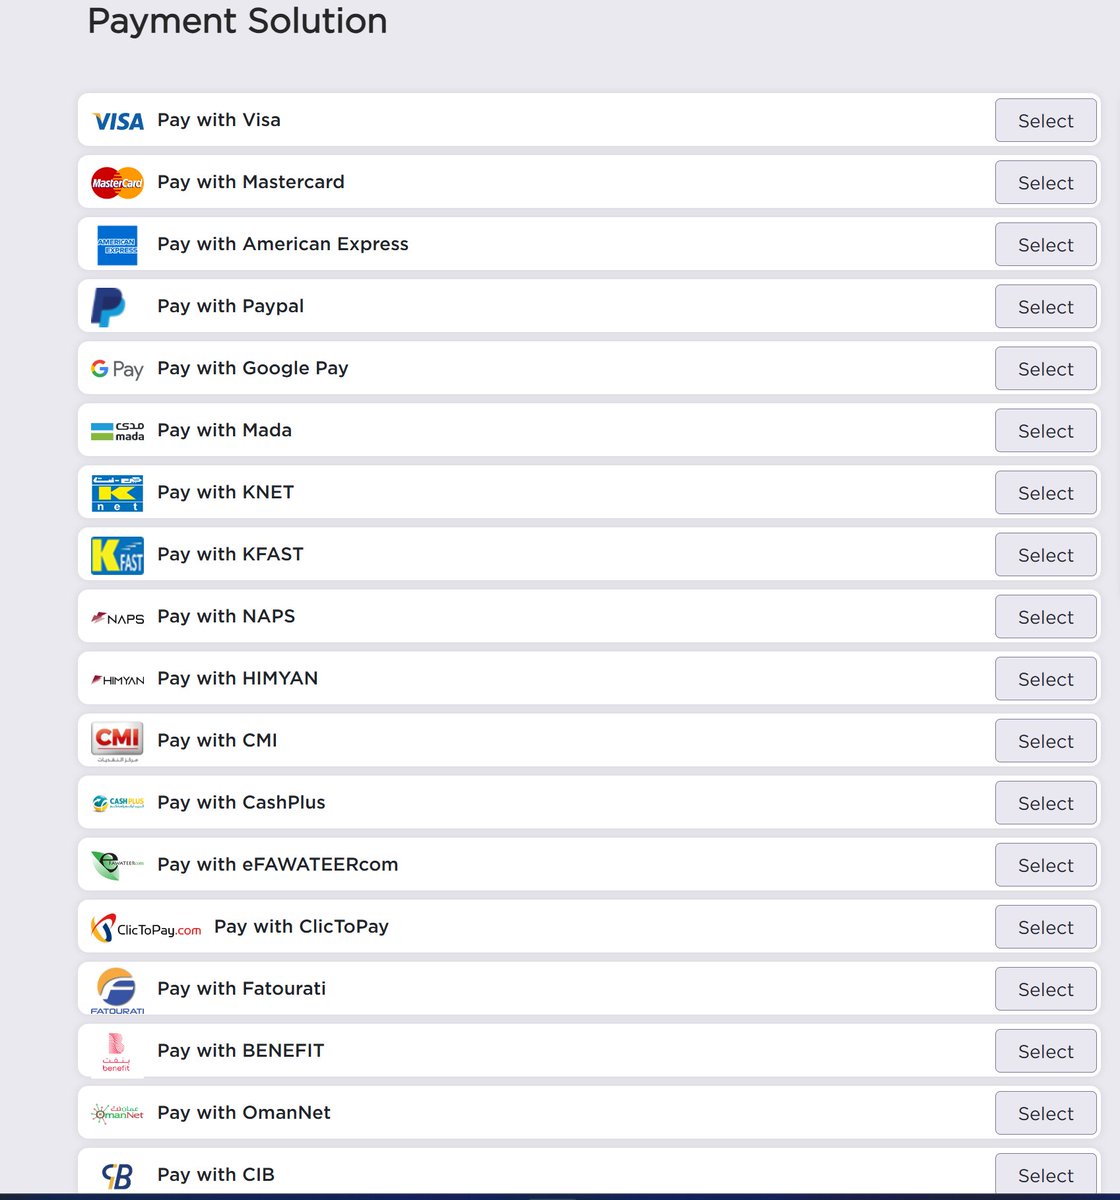Click the Mastercard logo icon
Viewport: 1120px width, 1200px height.
point(117,183)
